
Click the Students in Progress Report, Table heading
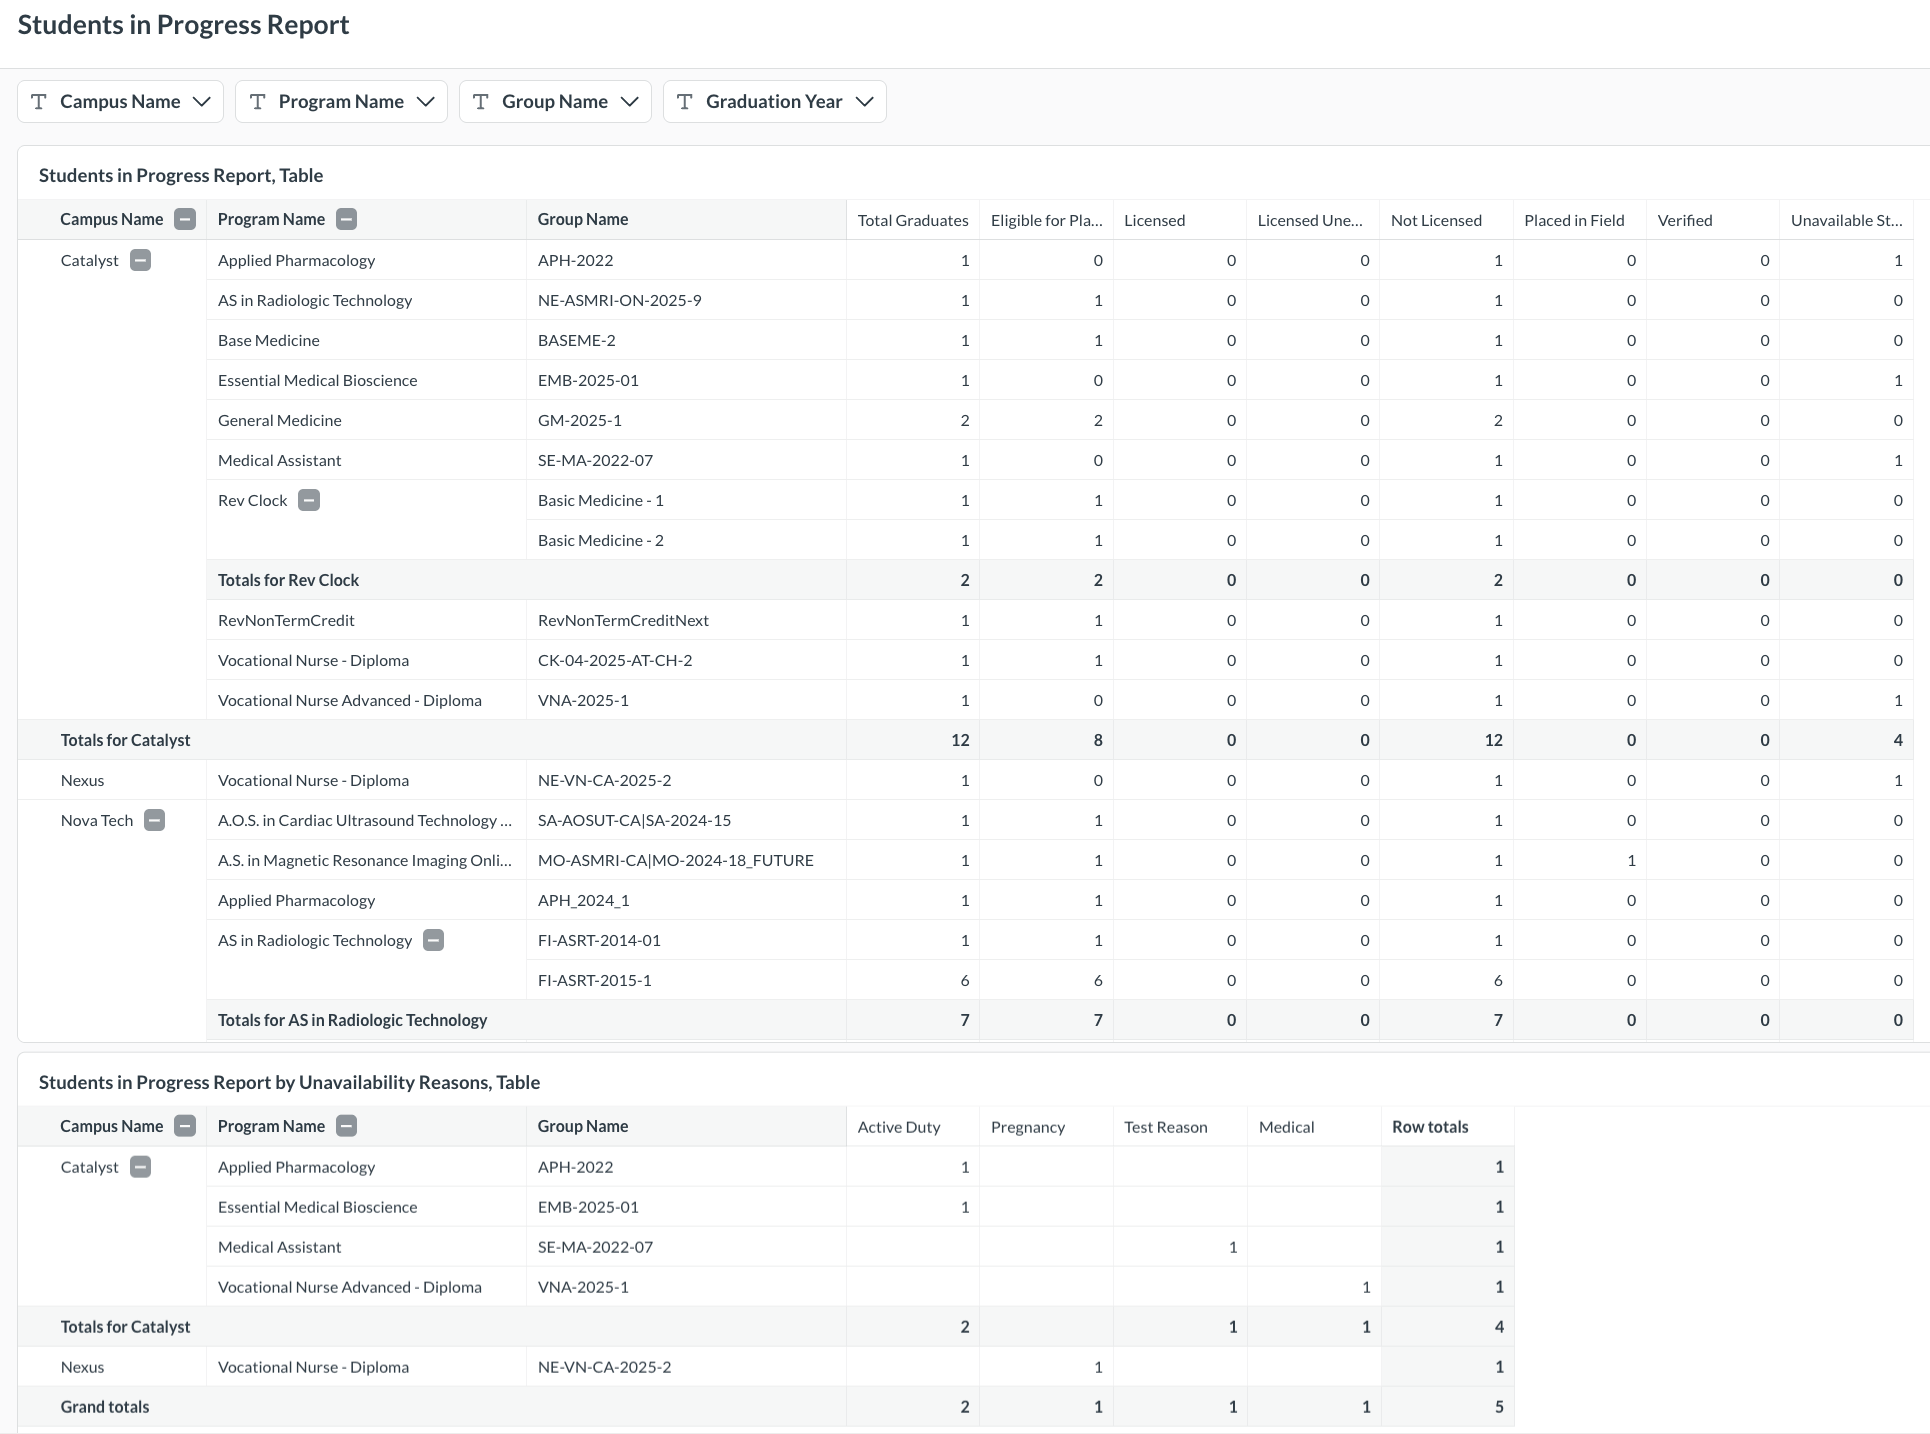coord(181,175)
